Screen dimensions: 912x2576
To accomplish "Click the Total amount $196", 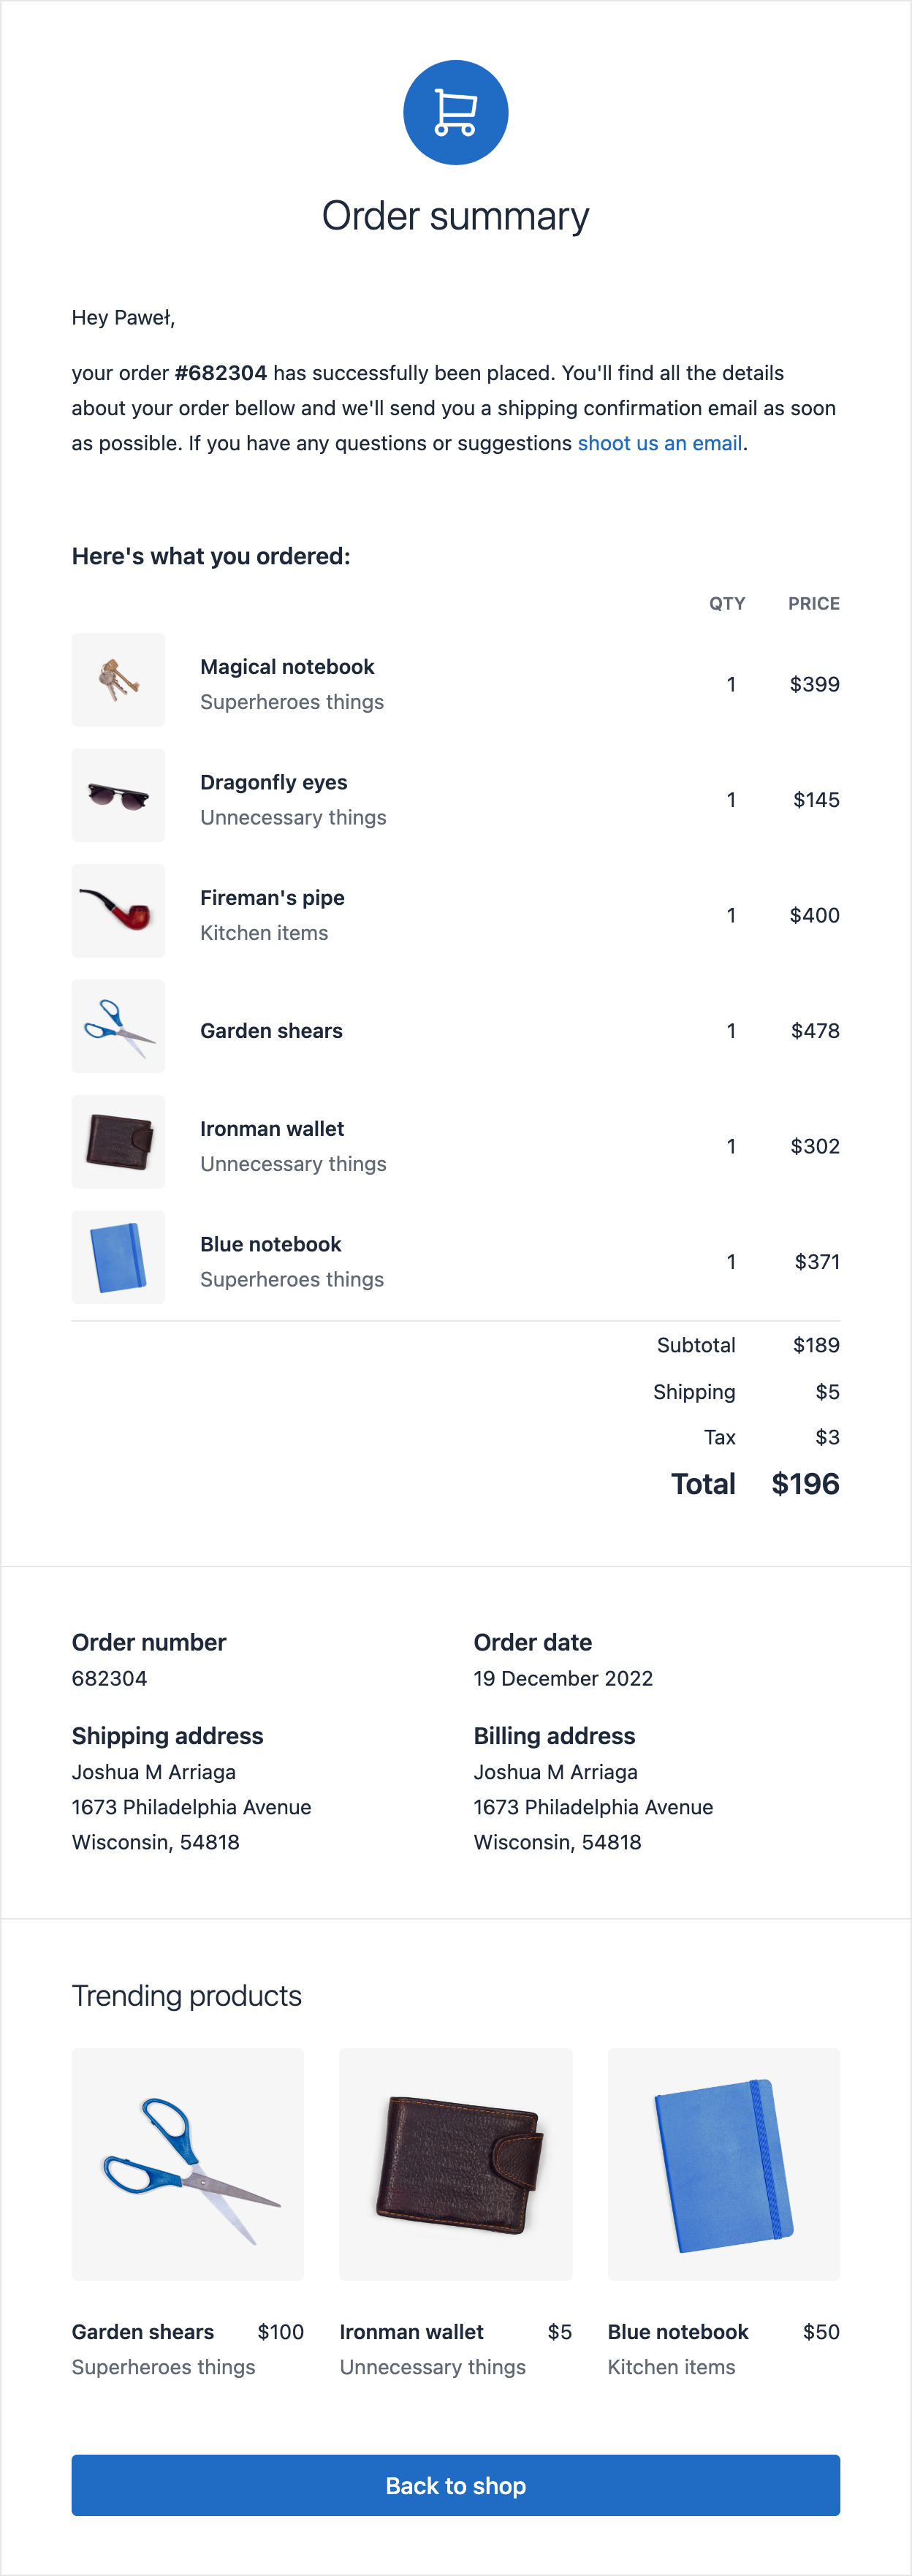I will pos(805,1484).
